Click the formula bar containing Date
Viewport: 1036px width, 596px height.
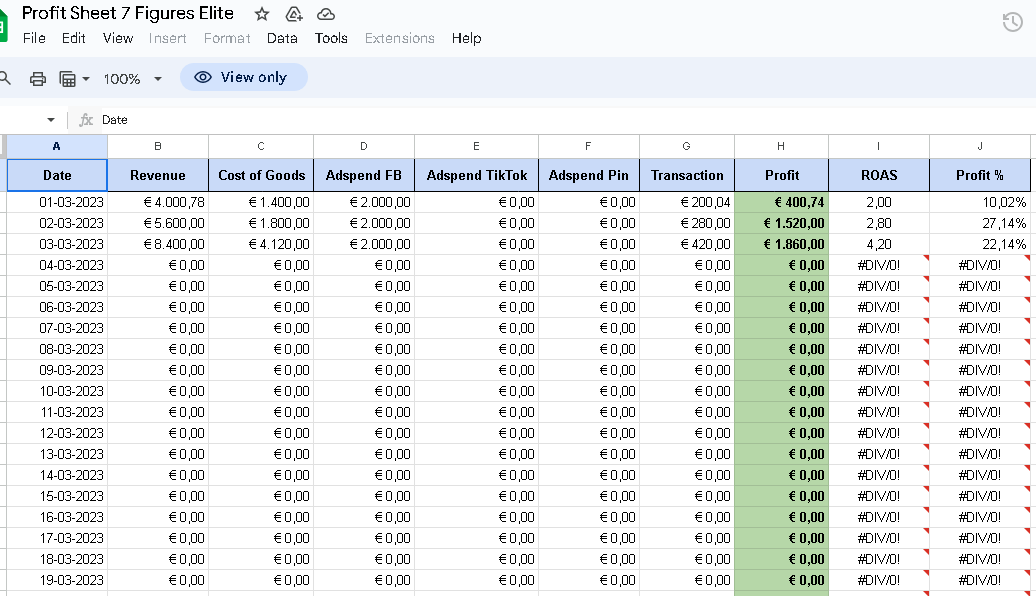coord(500,120)
